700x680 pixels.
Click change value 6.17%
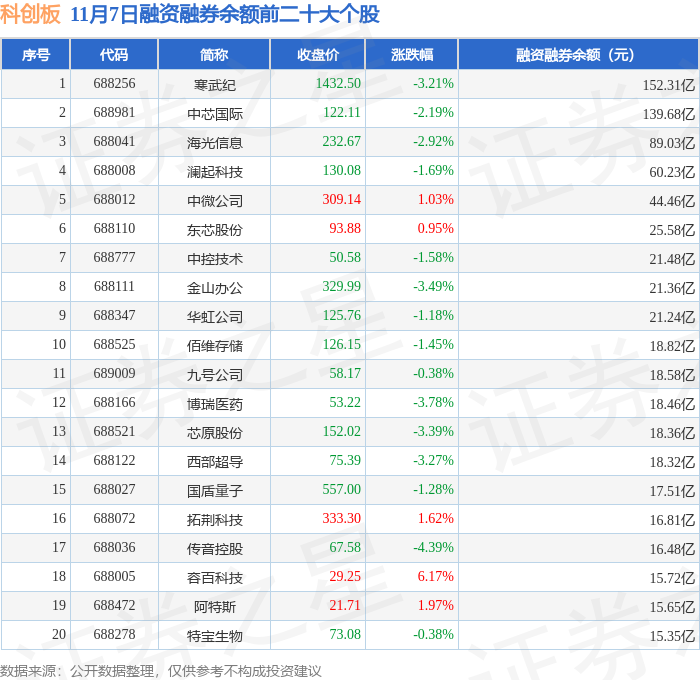(436, 577)
